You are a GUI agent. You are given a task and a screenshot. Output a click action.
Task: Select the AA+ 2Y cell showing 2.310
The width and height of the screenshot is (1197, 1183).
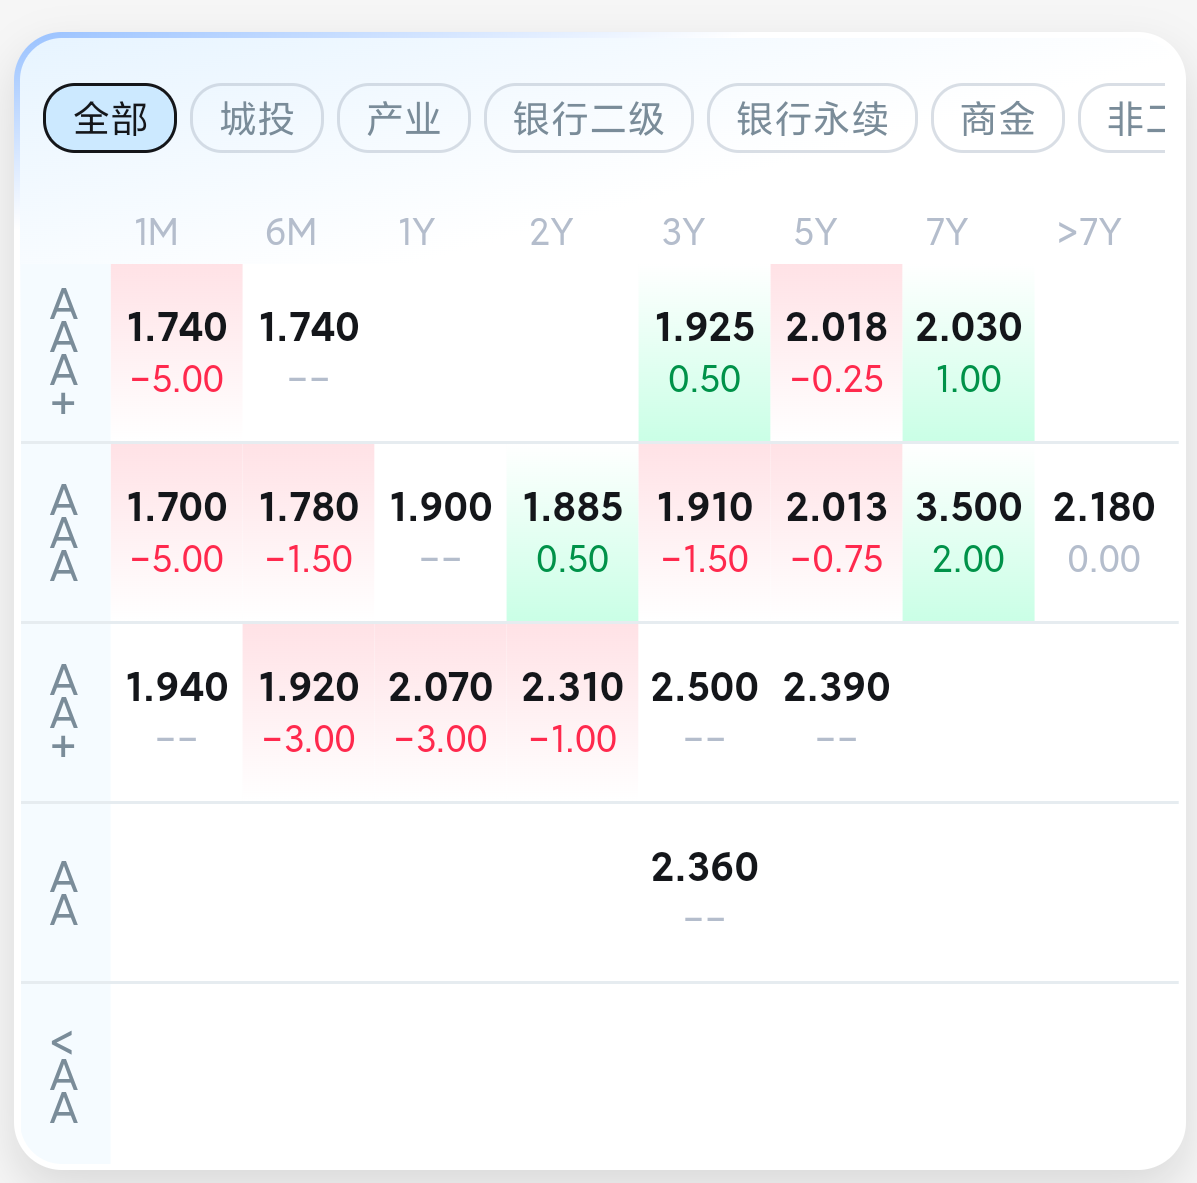click(x=573, y=713)
